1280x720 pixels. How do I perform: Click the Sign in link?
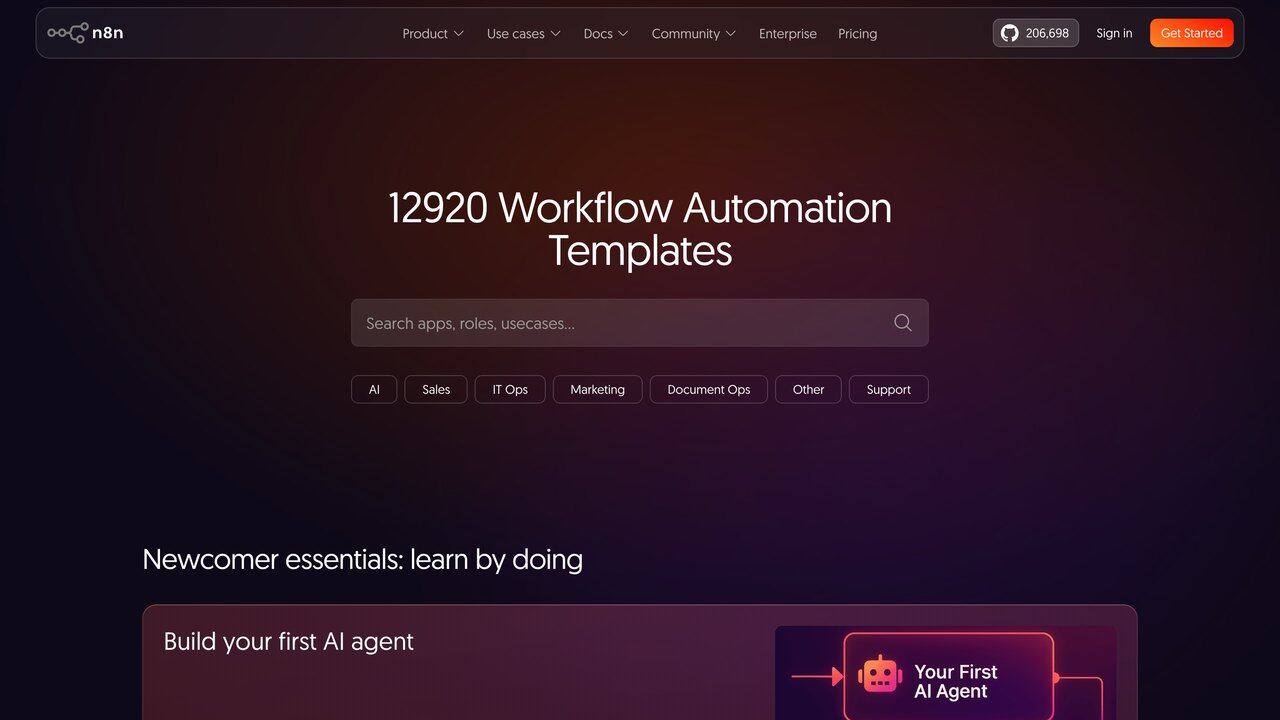point(1114,33)
